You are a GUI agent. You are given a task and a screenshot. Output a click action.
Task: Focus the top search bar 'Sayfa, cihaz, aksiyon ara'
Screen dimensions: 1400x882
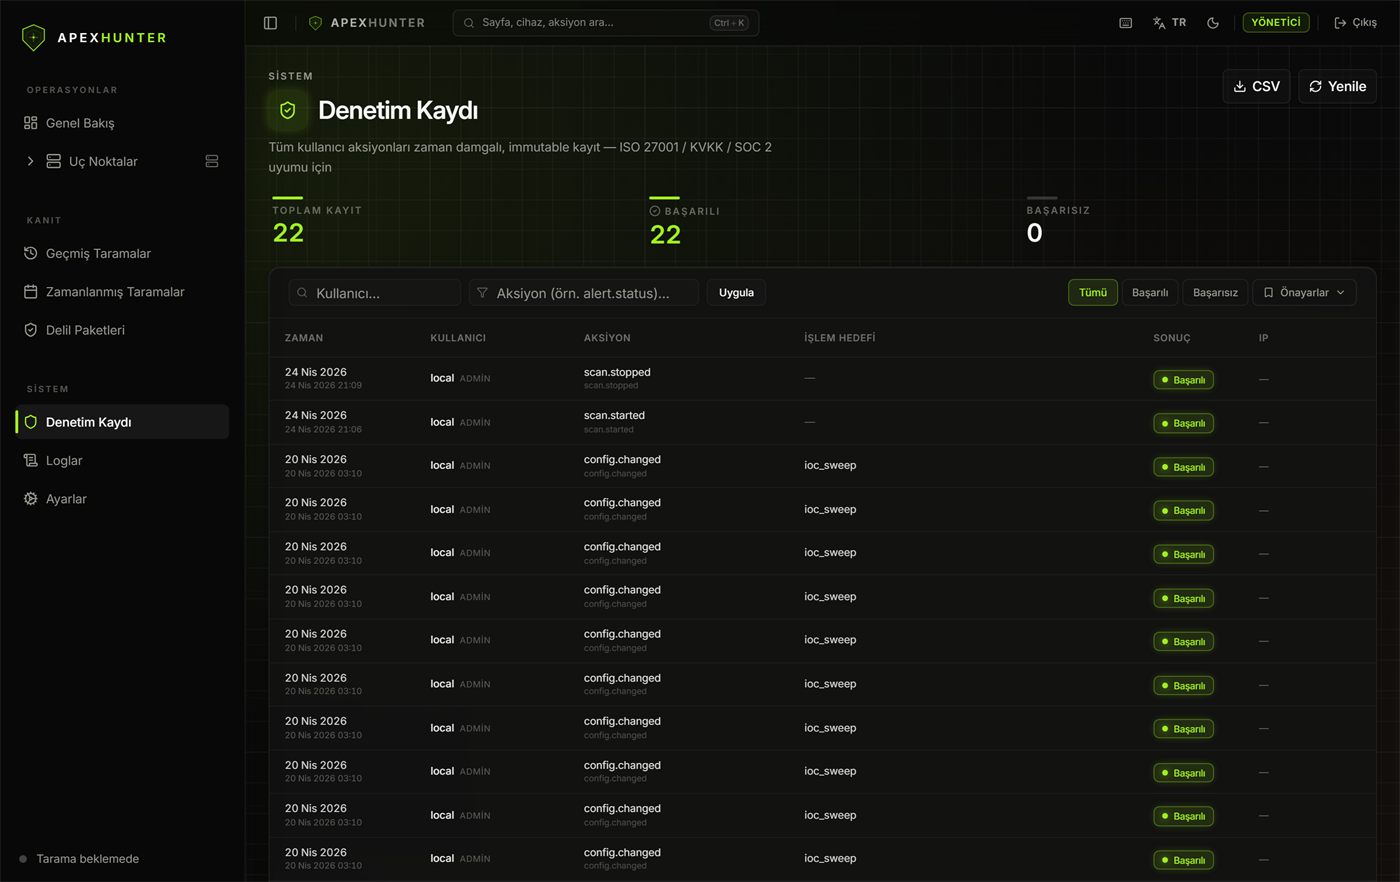(x=606, y=23)
